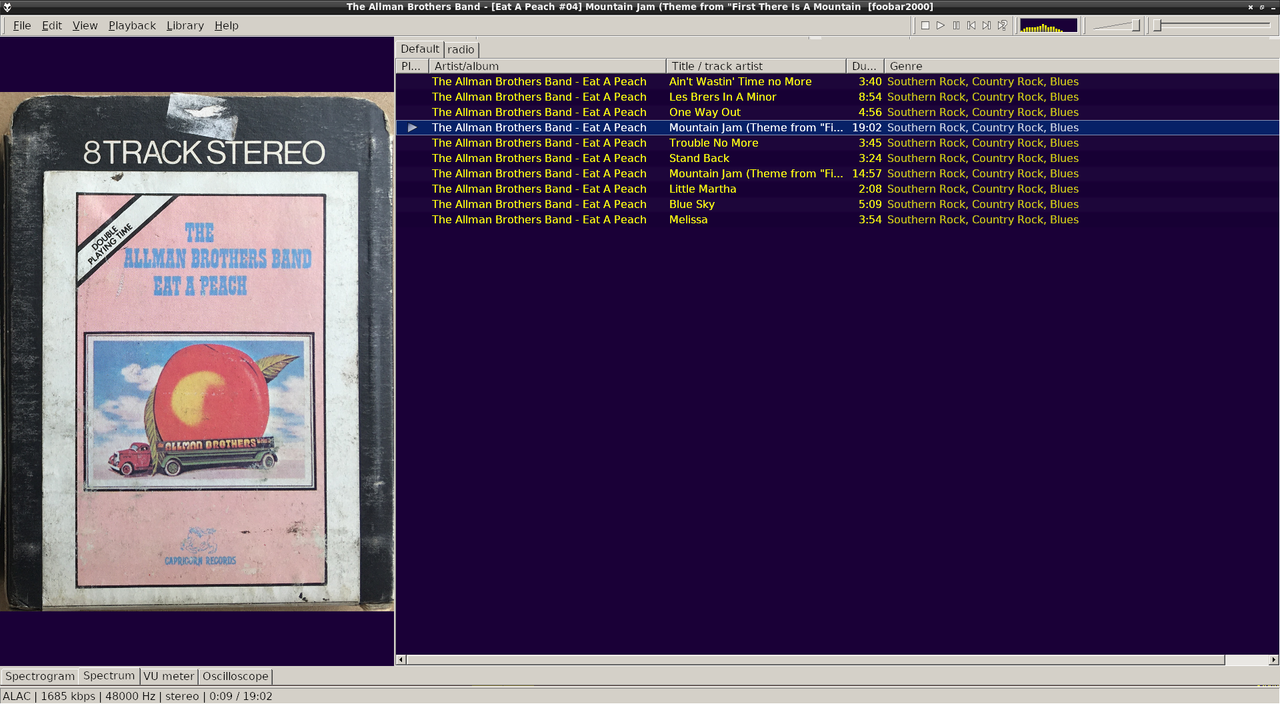Click genre cell of Melissa row
The height and width of the screenshot is (704, 1280).
(983, 220)
